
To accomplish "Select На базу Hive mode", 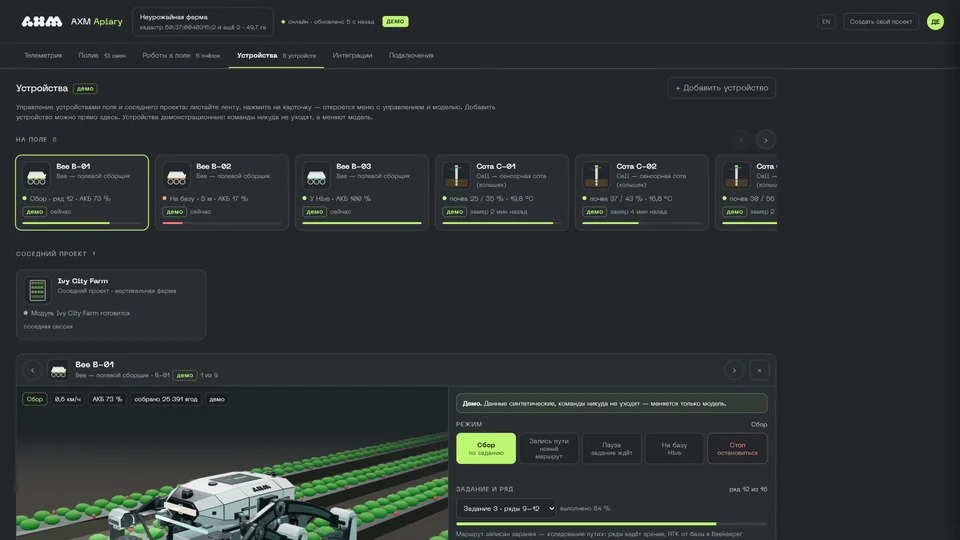I will pos(674,448).
